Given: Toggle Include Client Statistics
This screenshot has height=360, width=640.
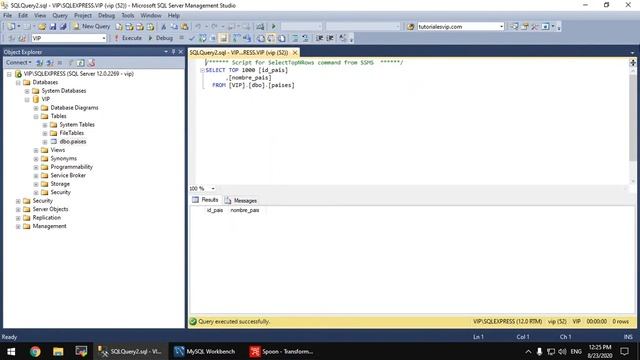Looking at the screenshot, I should tap(247, 38).
